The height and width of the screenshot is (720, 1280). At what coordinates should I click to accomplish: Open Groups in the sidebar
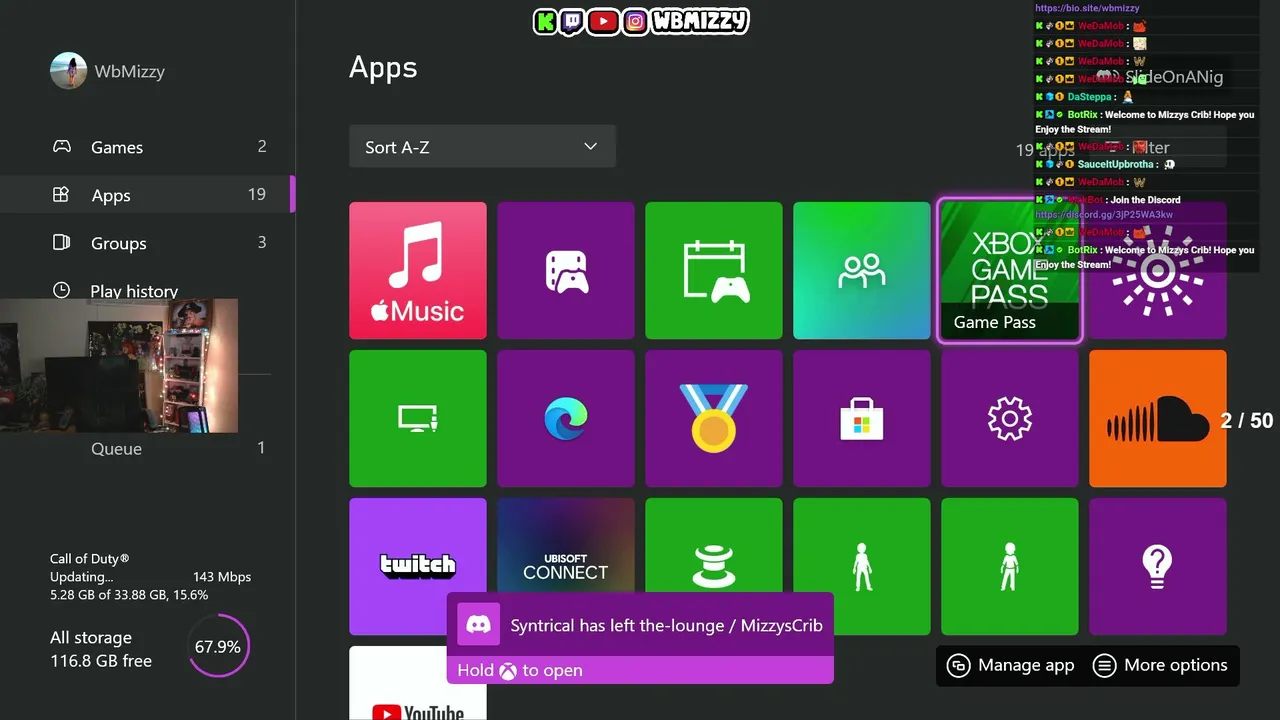(148, 243)
